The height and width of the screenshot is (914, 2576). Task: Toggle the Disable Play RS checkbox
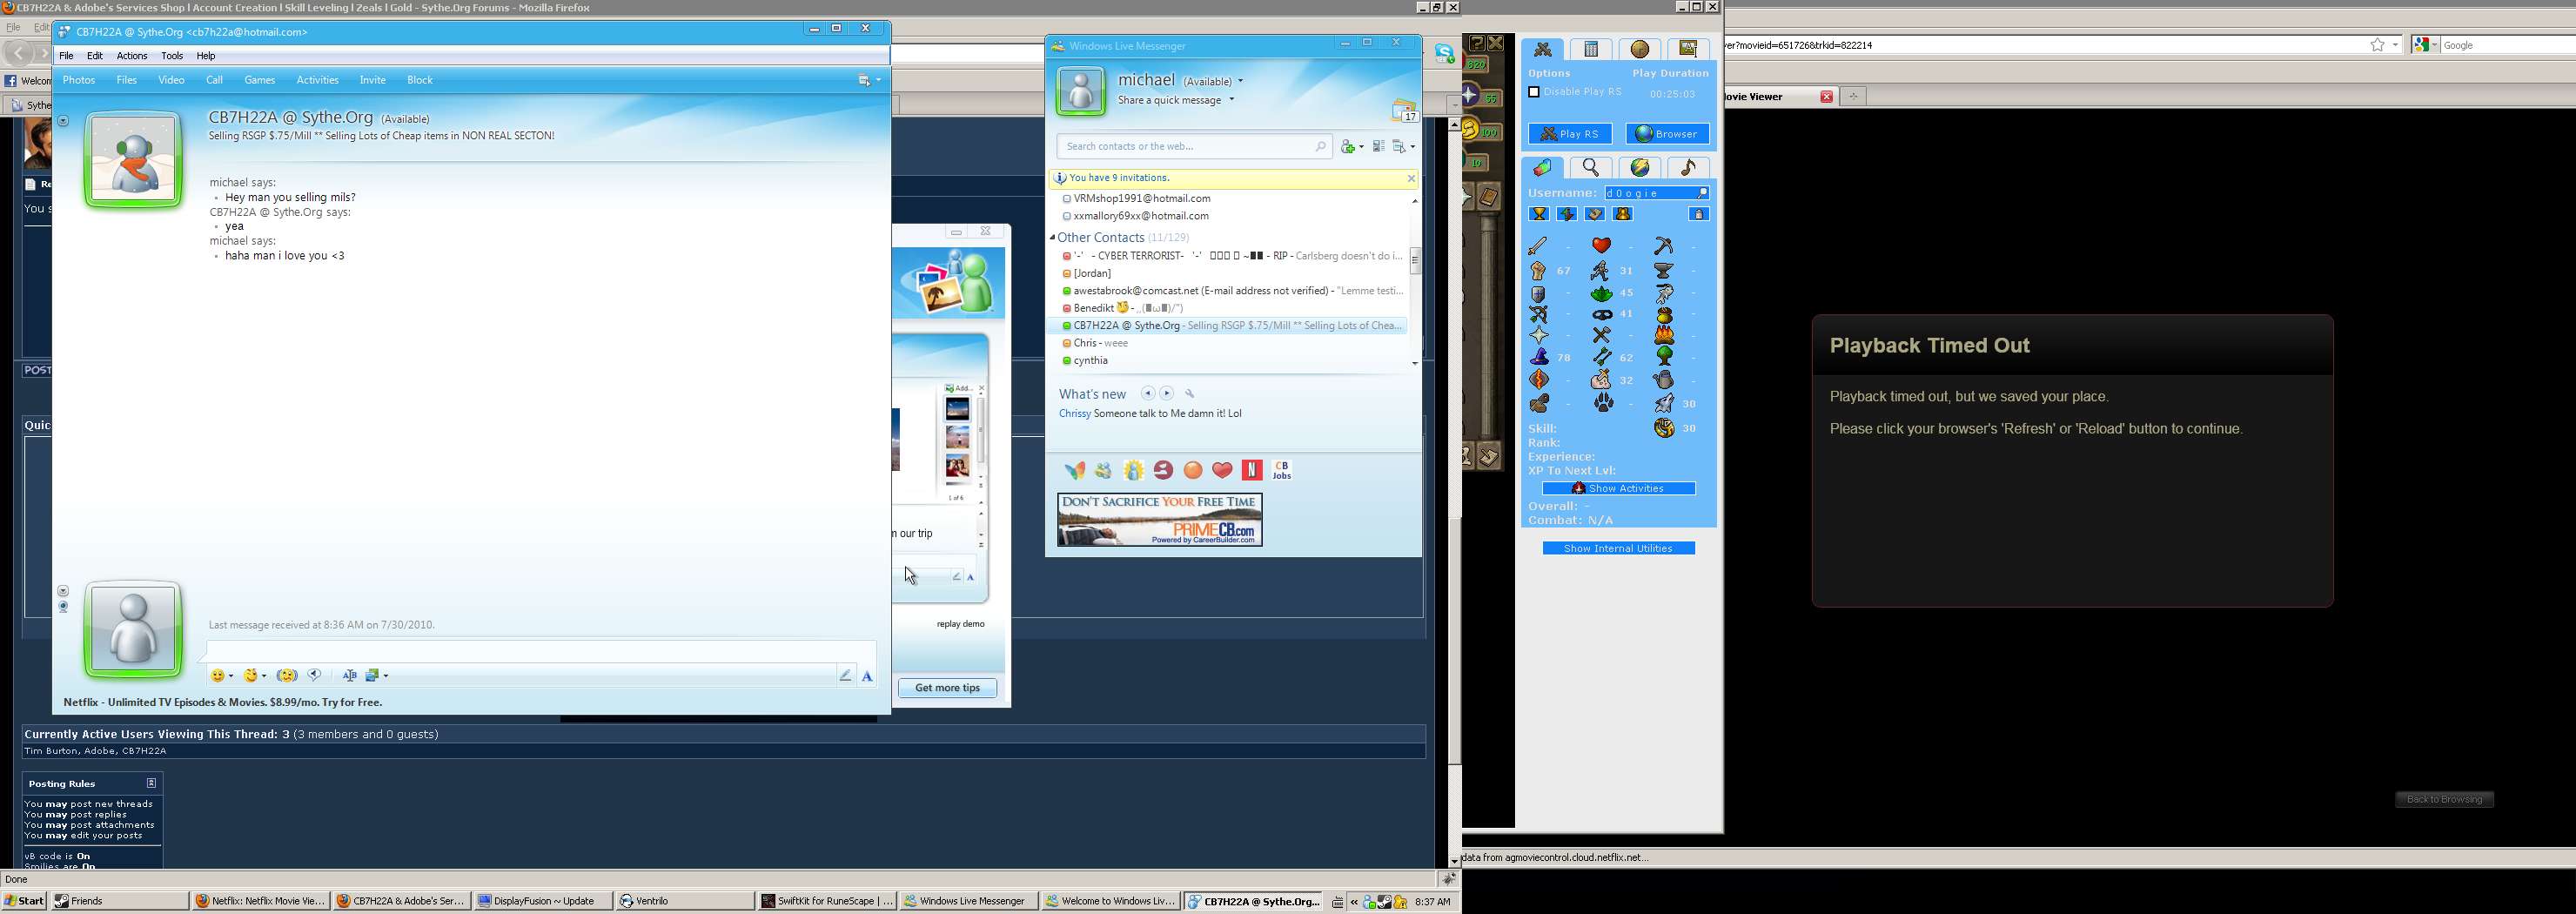tap(1534, 92)
